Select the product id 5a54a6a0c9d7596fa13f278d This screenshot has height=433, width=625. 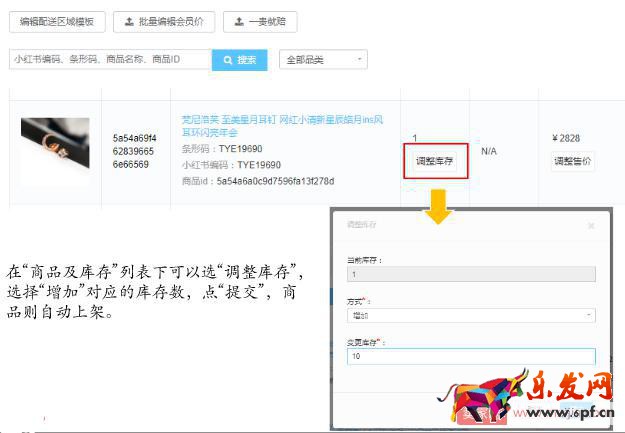point(275,181)
